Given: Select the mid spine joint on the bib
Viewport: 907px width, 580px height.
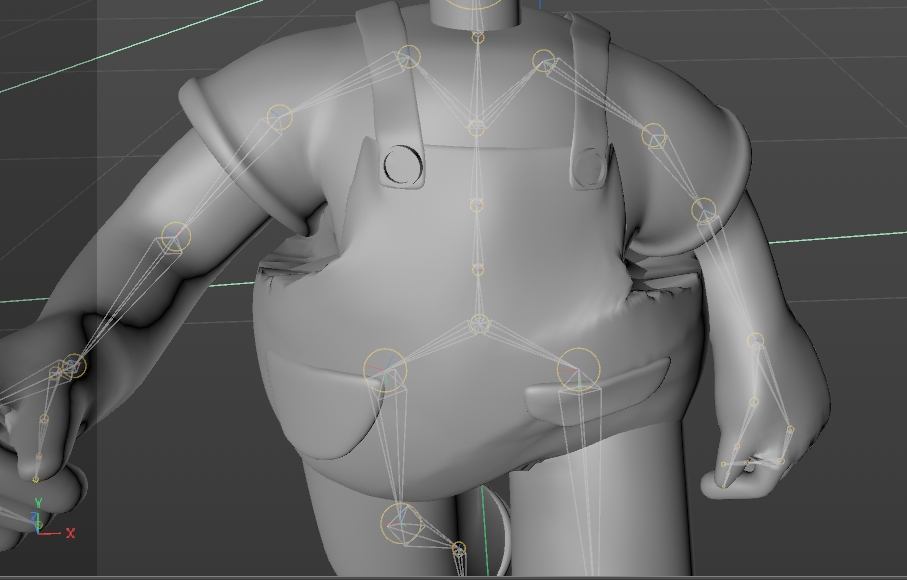Looking at the screenshot, I should click(477, 205).
